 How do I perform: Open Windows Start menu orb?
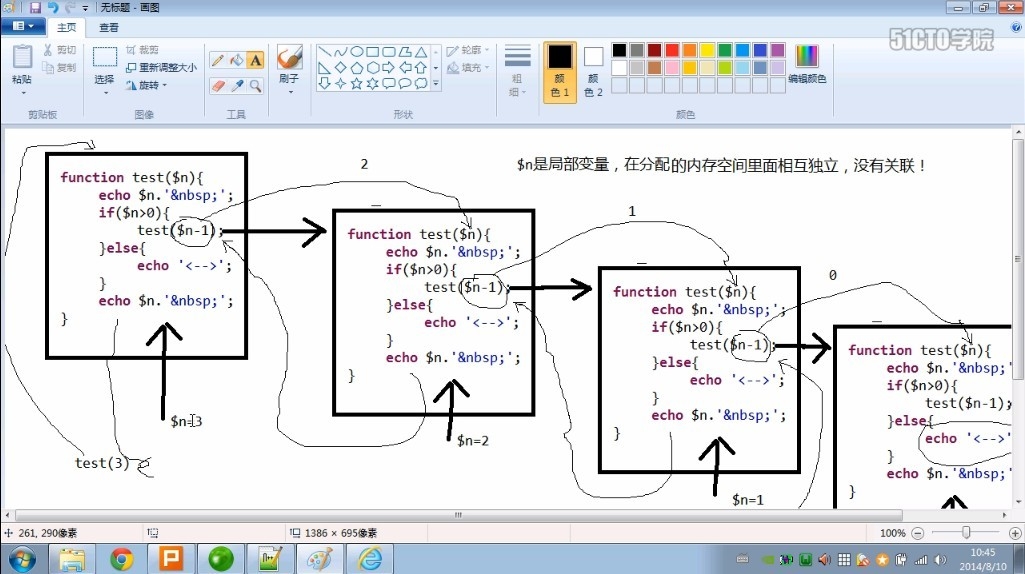click(x=22, y=559)
